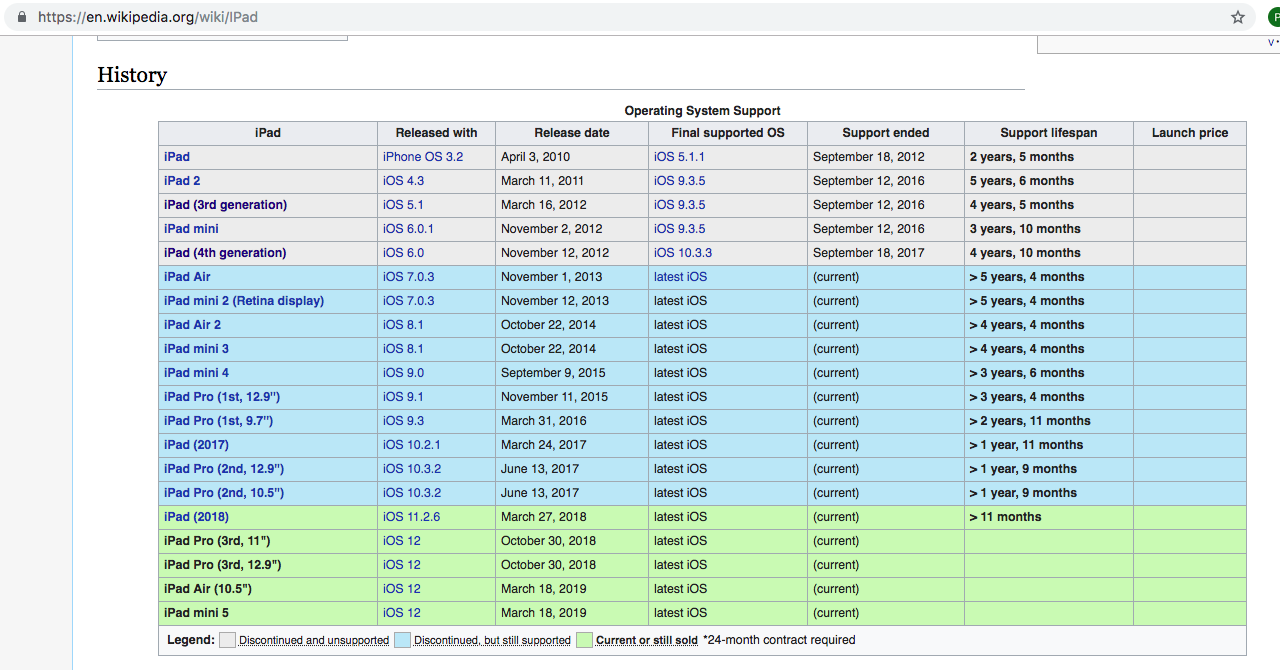Click the Released with column header
The width and height of the screenshot is (1280, 670).
click(x=436, y=133)
